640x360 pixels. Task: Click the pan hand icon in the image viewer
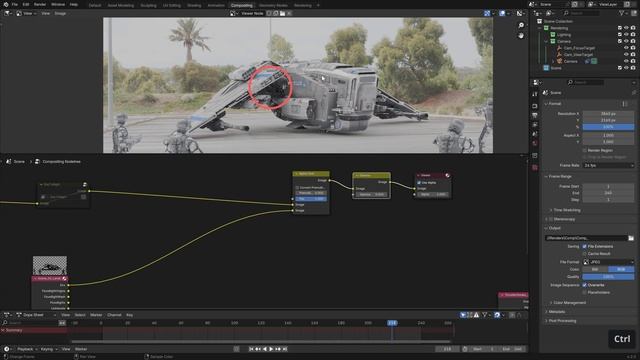(x=521, y=36)
